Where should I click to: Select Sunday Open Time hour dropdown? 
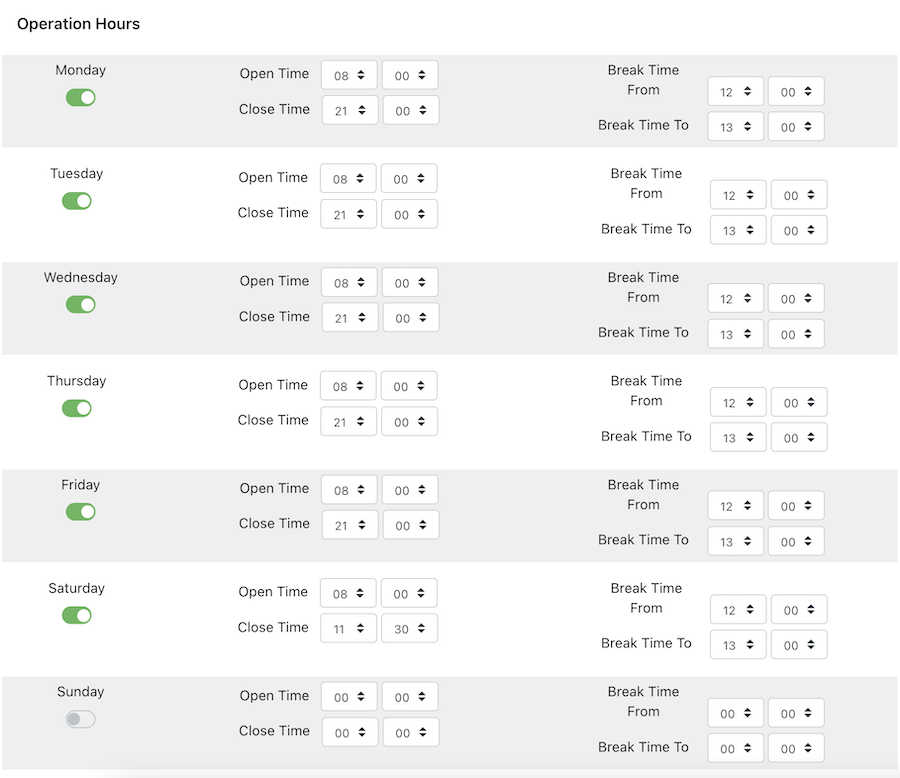coord(349,696)
